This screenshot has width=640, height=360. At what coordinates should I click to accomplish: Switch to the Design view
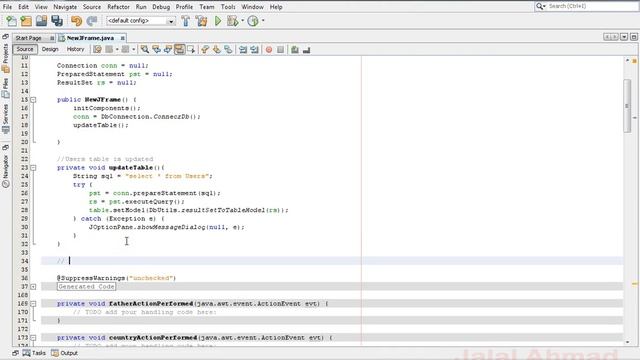[x=50, y=49]
